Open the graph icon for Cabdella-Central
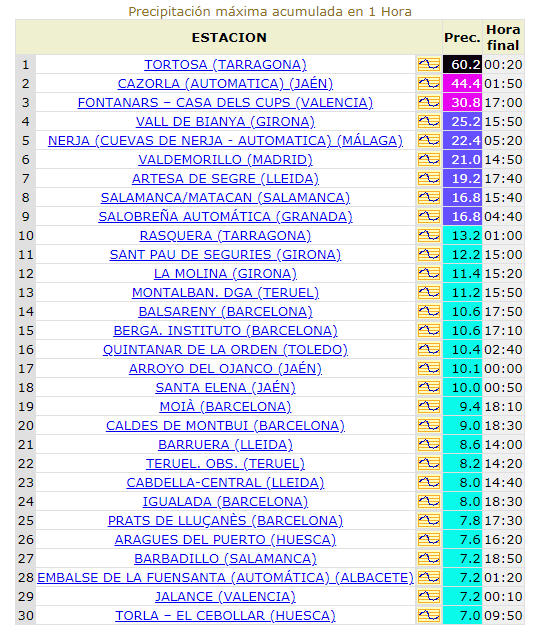Viewport: 537px width, 635px height. [428, 483]
